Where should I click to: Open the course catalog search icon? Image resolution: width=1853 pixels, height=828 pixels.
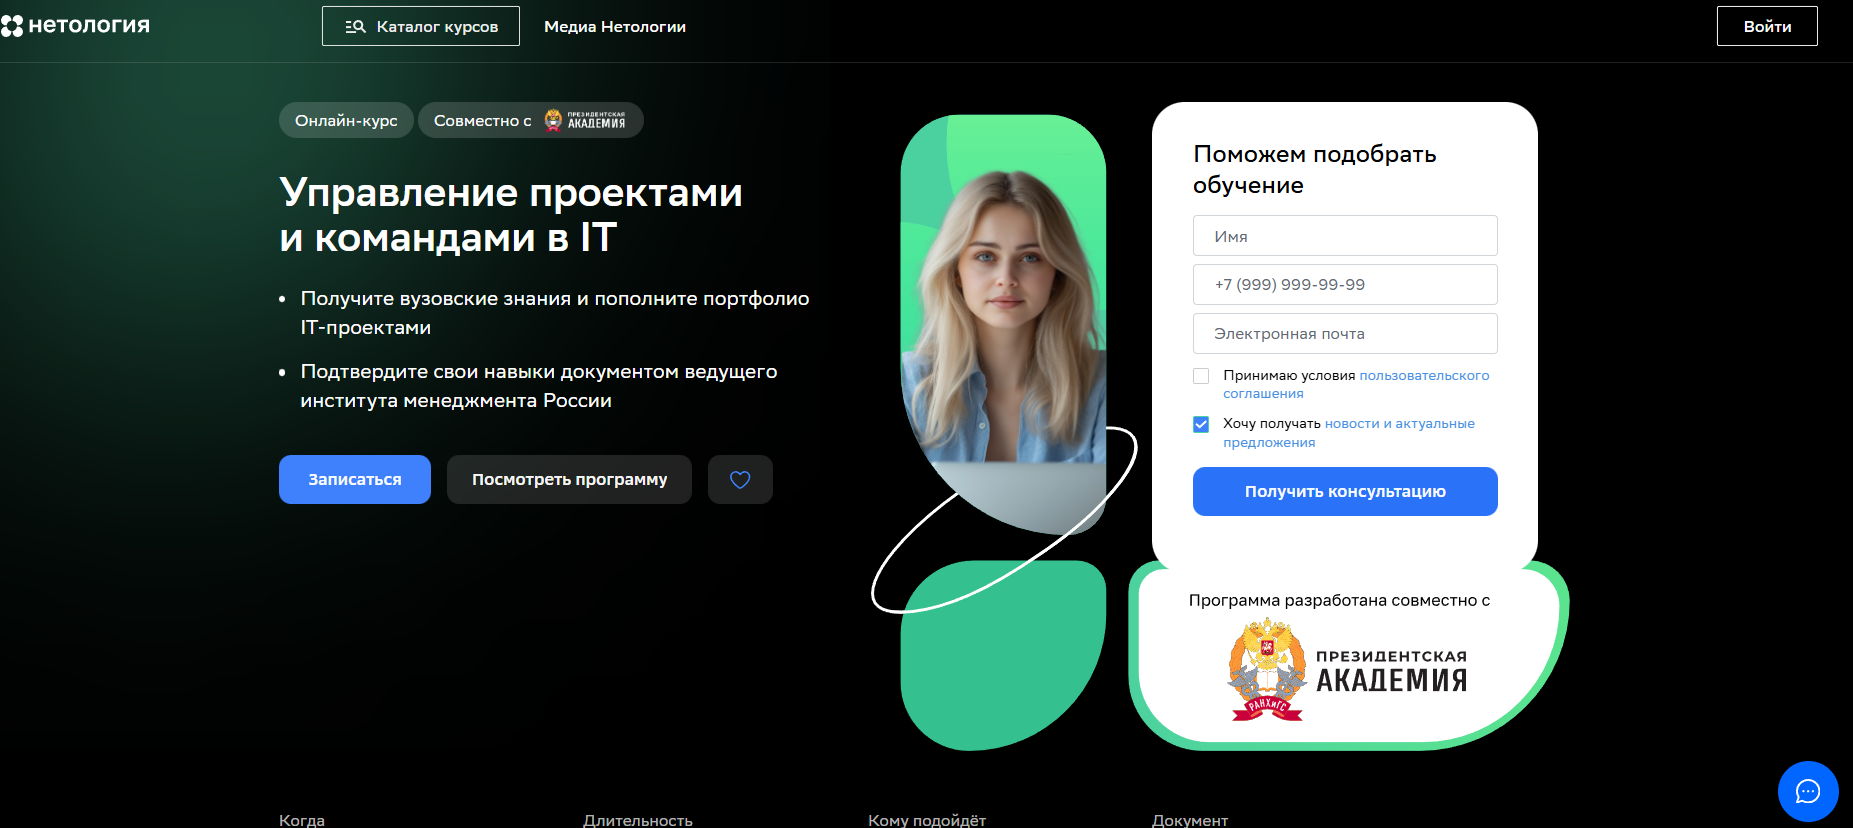(355, 27)
